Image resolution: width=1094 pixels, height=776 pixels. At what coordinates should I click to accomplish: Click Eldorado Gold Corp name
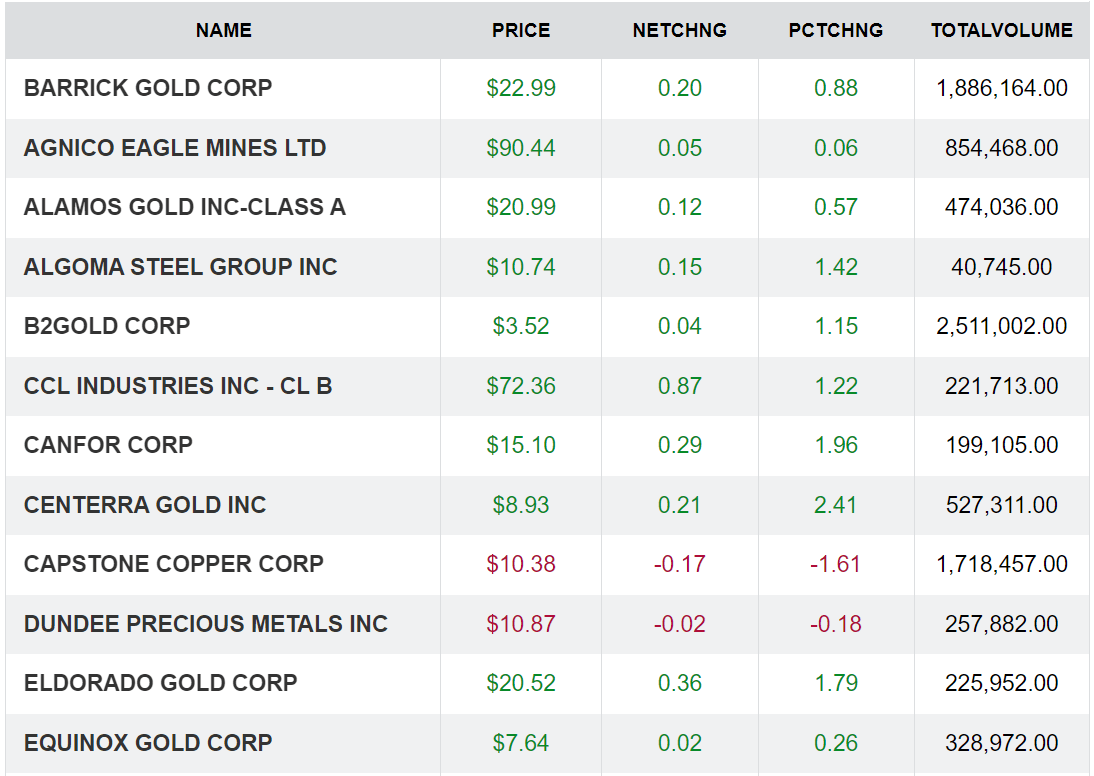(x=161, y=683)
